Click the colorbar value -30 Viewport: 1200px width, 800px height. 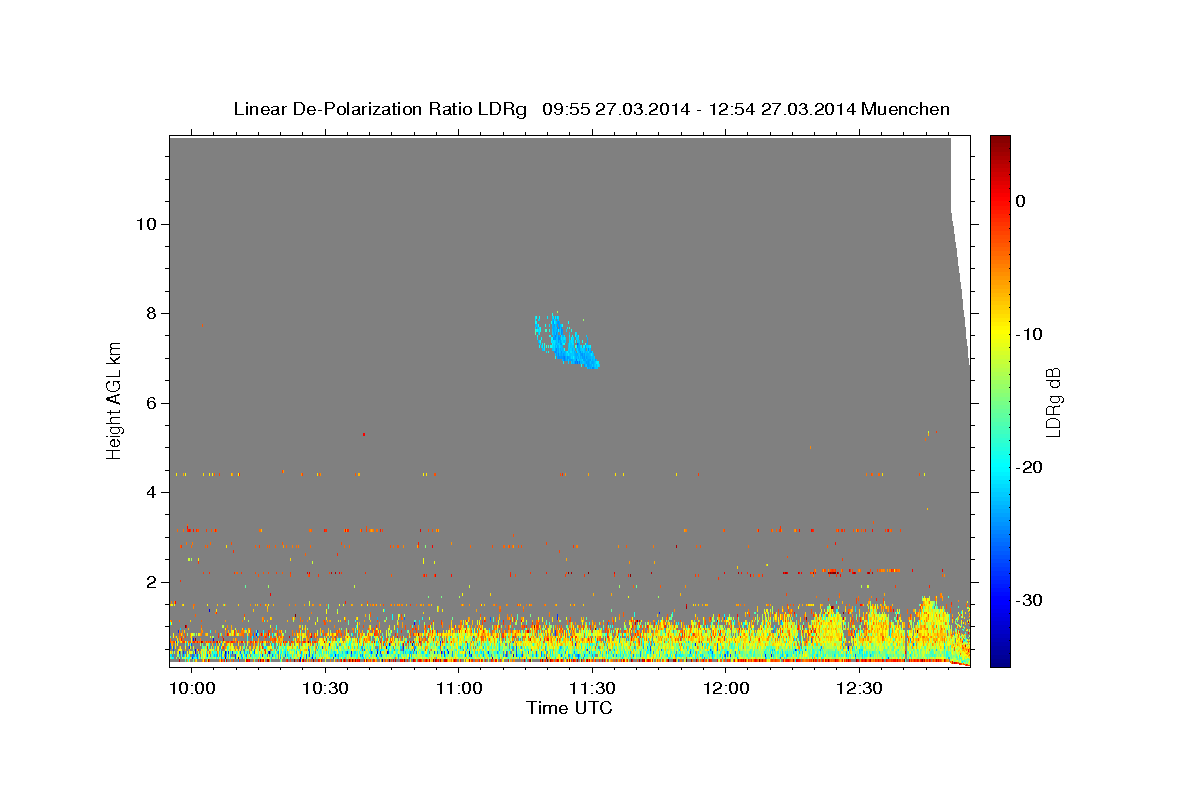(1030, 600)
